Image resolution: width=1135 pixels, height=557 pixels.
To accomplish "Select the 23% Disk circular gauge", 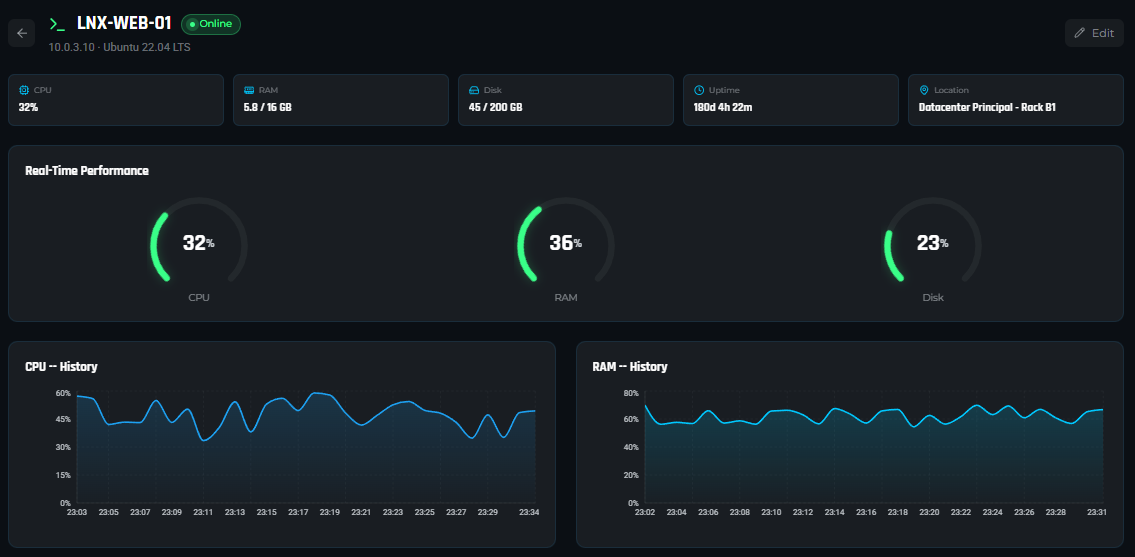I will click(x=933, y=244).
